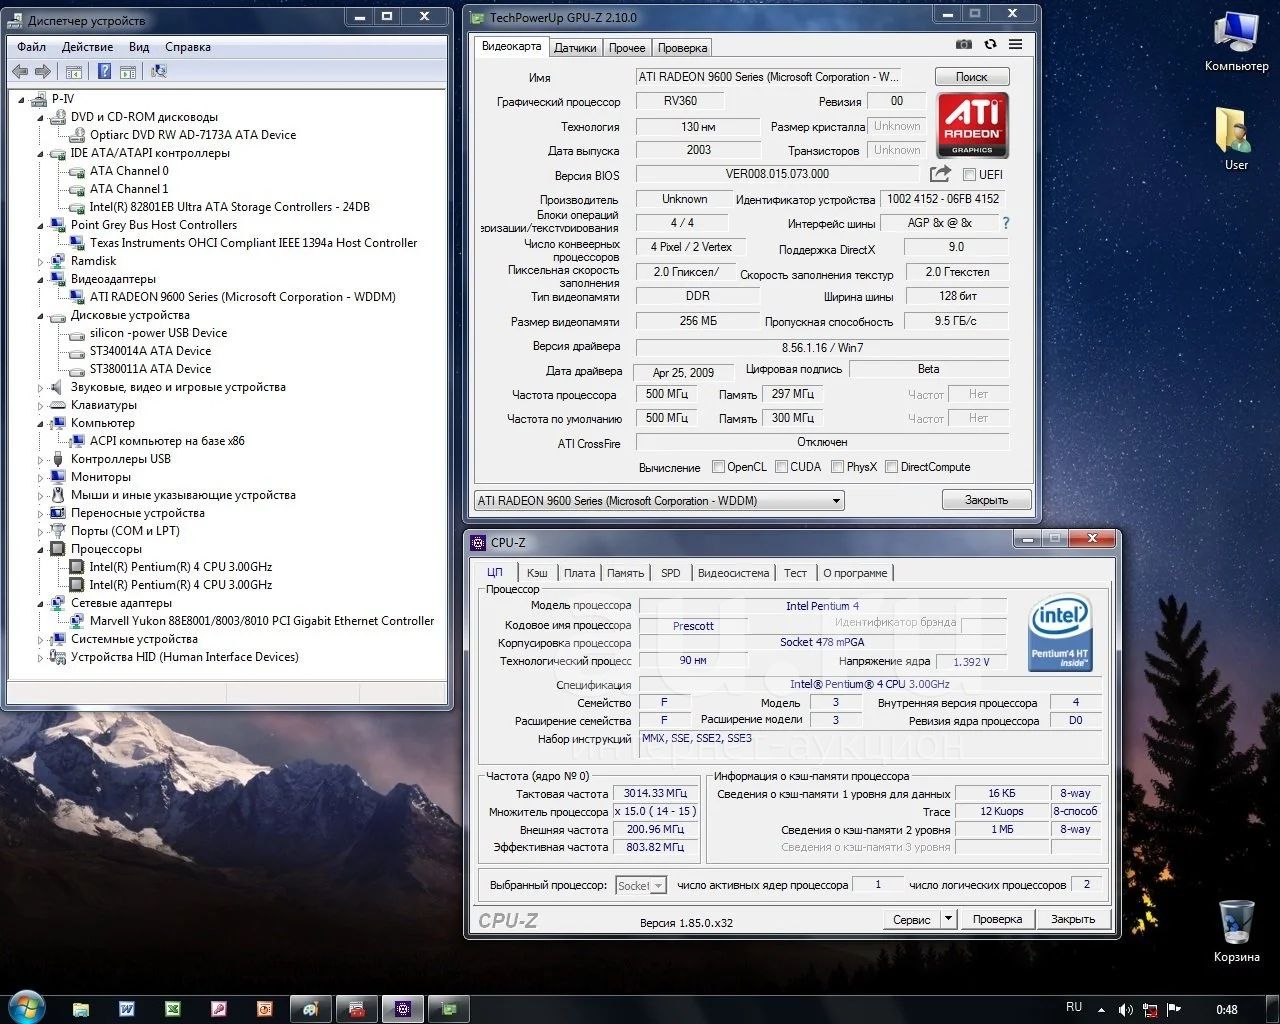
Task: Collapse the P-IV root tree node
Action: click(x=22, y=99)
